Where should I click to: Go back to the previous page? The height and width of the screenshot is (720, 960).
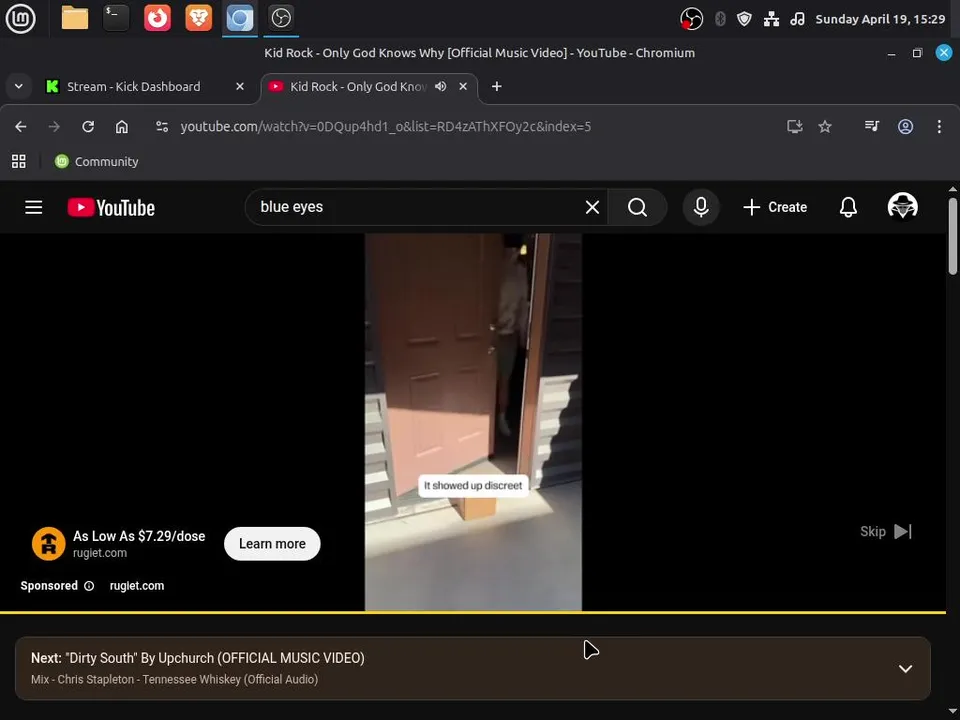[21, 127]
